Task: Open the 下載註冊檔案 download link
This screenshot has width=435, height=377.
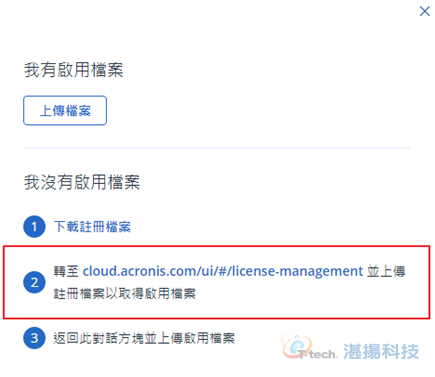Action: [92, 227]
